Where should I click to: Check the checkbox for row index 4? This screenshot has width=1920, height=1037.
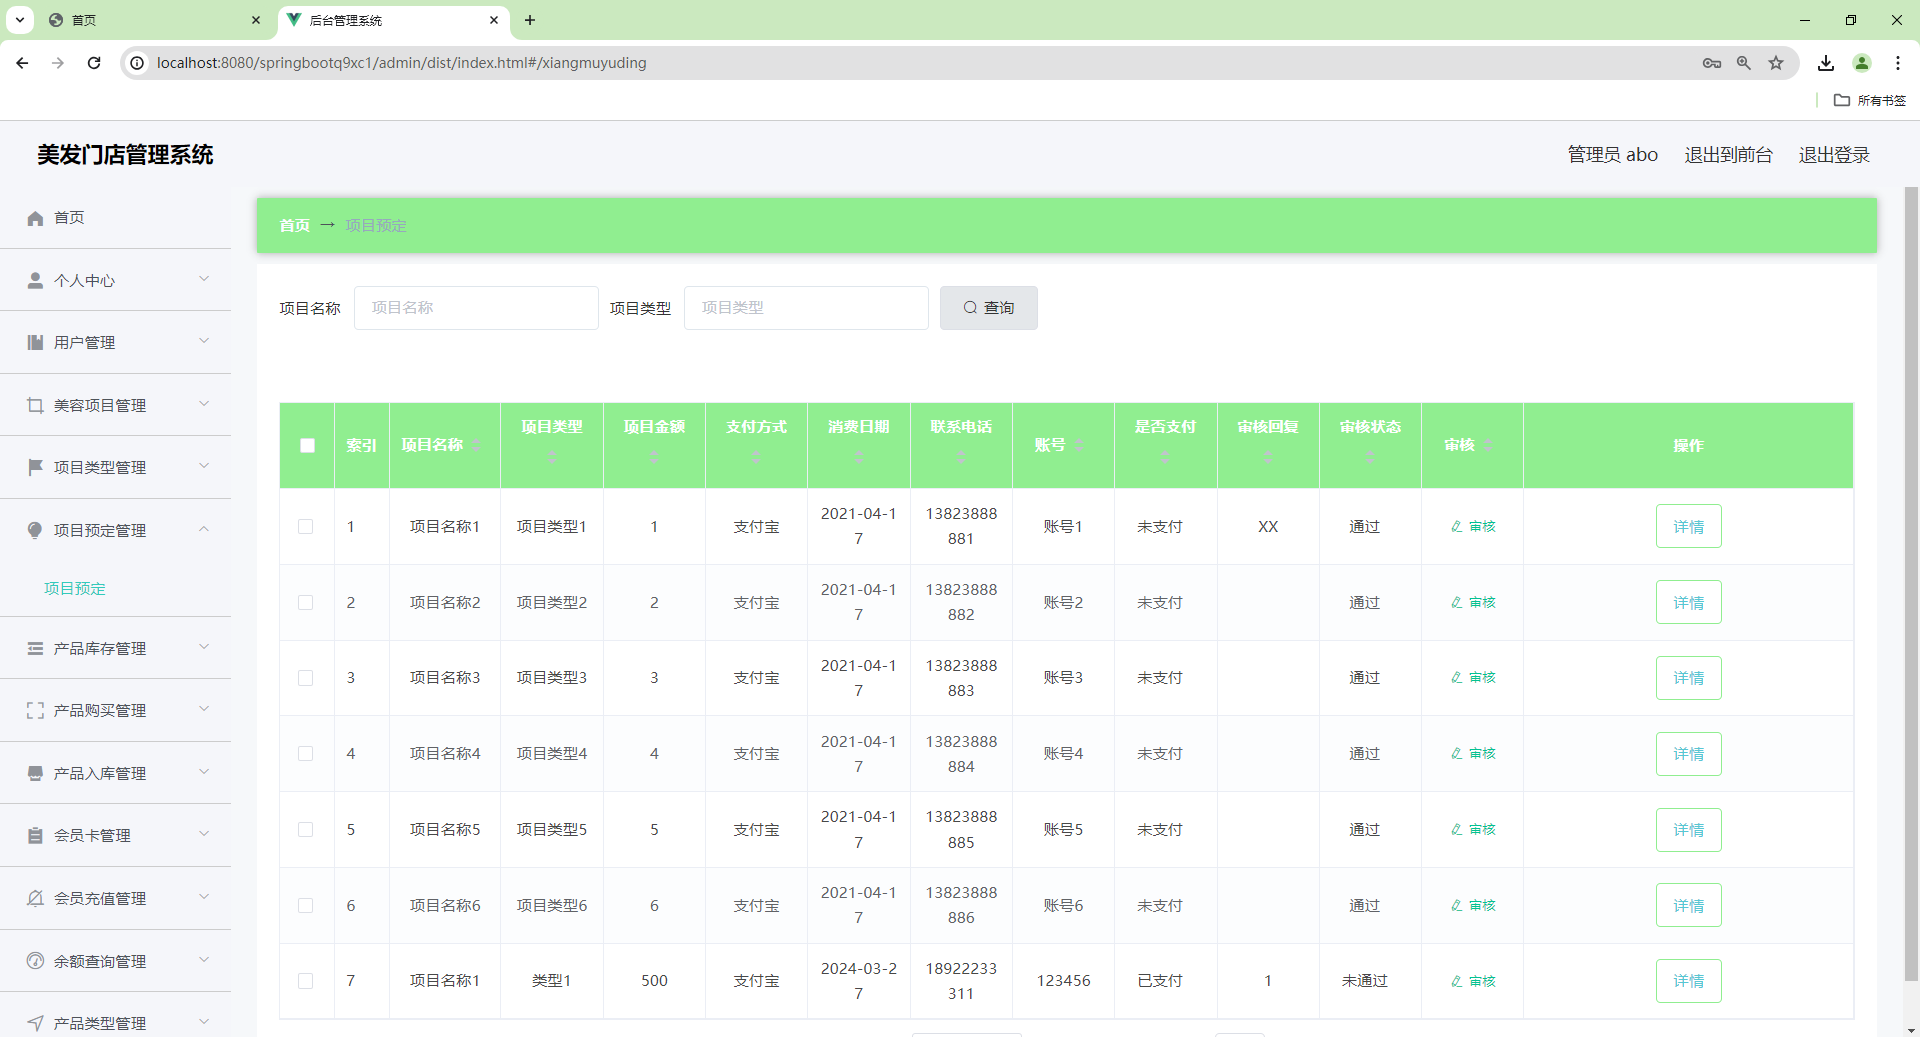point(306,754)
